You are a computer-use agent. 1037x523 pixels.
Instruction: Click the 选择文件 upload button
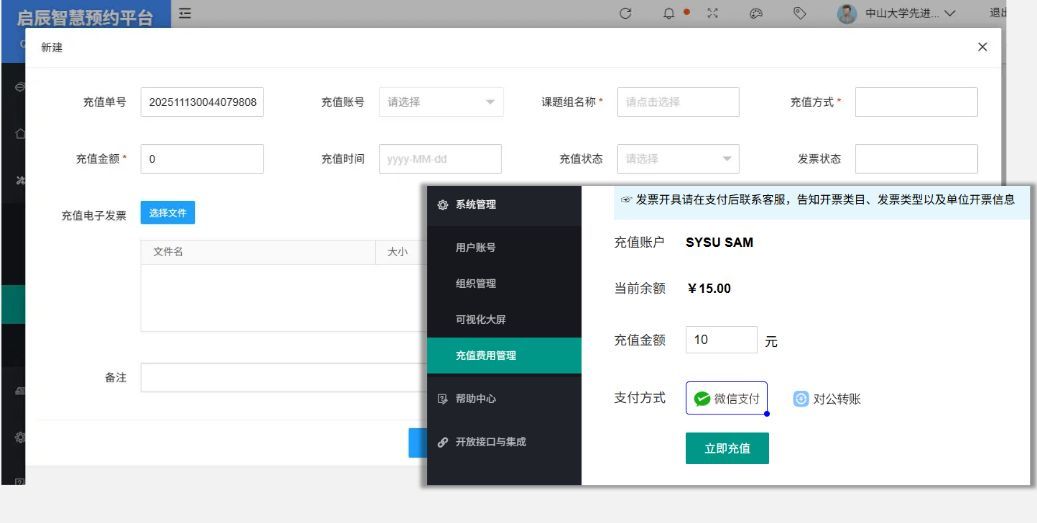(167, 213)
